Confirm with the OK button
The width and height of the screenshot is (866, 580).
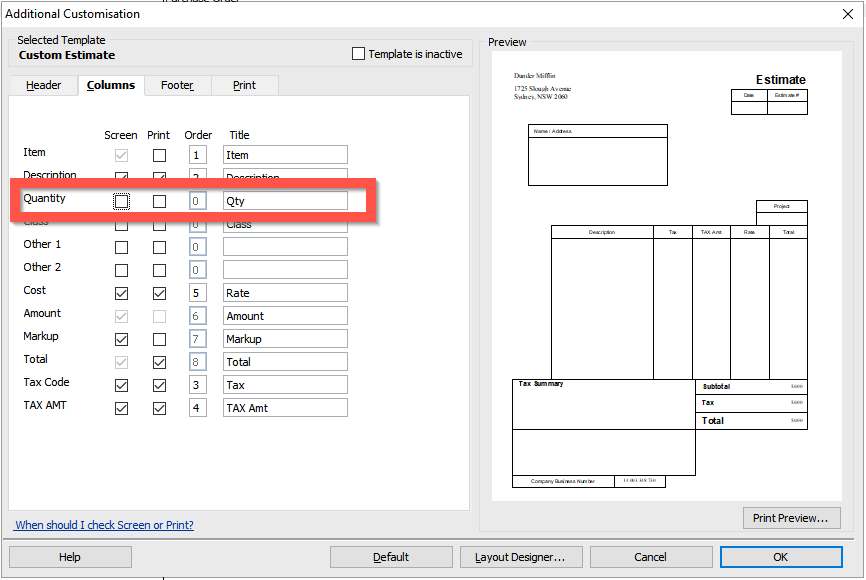click(x=781, y=557)
